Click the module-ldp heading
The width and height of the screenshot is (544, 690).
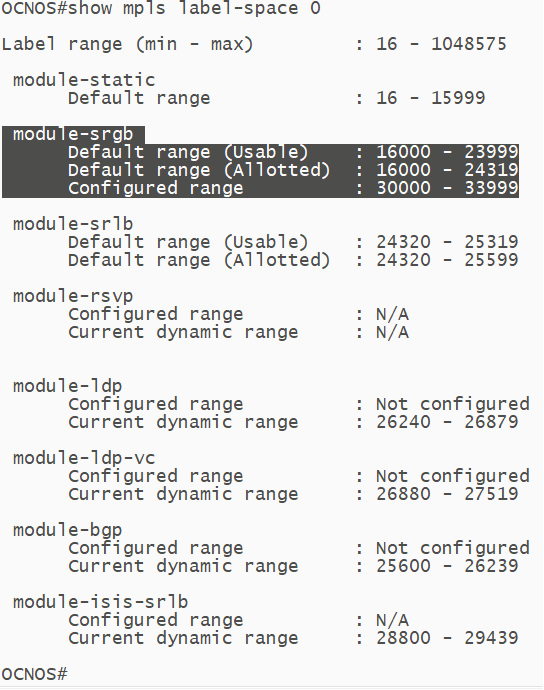tap(67, 386)
